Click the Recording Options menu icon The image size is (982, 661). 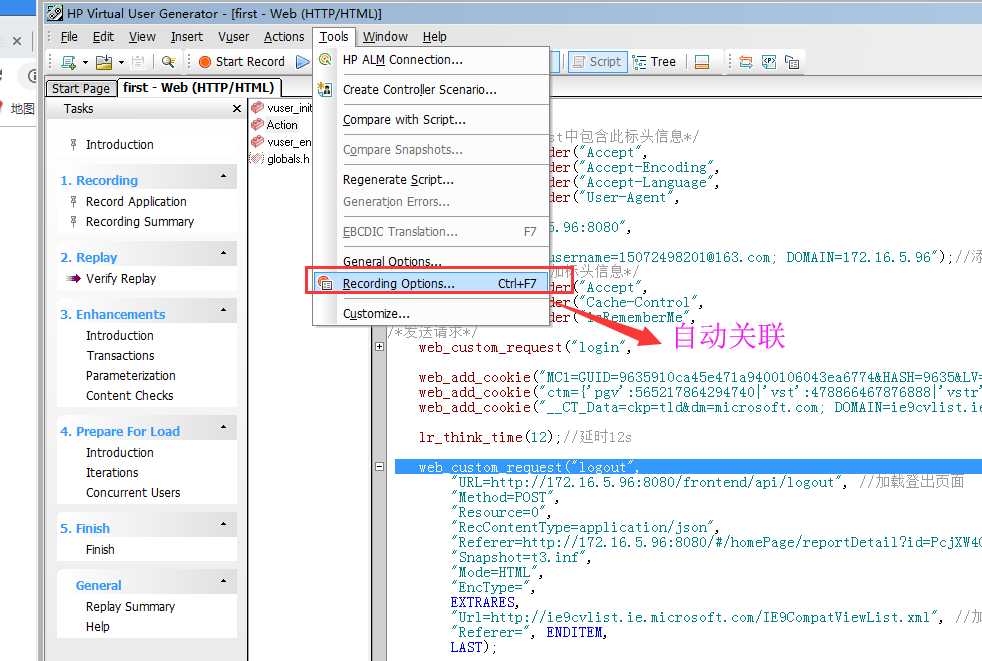pos(324,283)
